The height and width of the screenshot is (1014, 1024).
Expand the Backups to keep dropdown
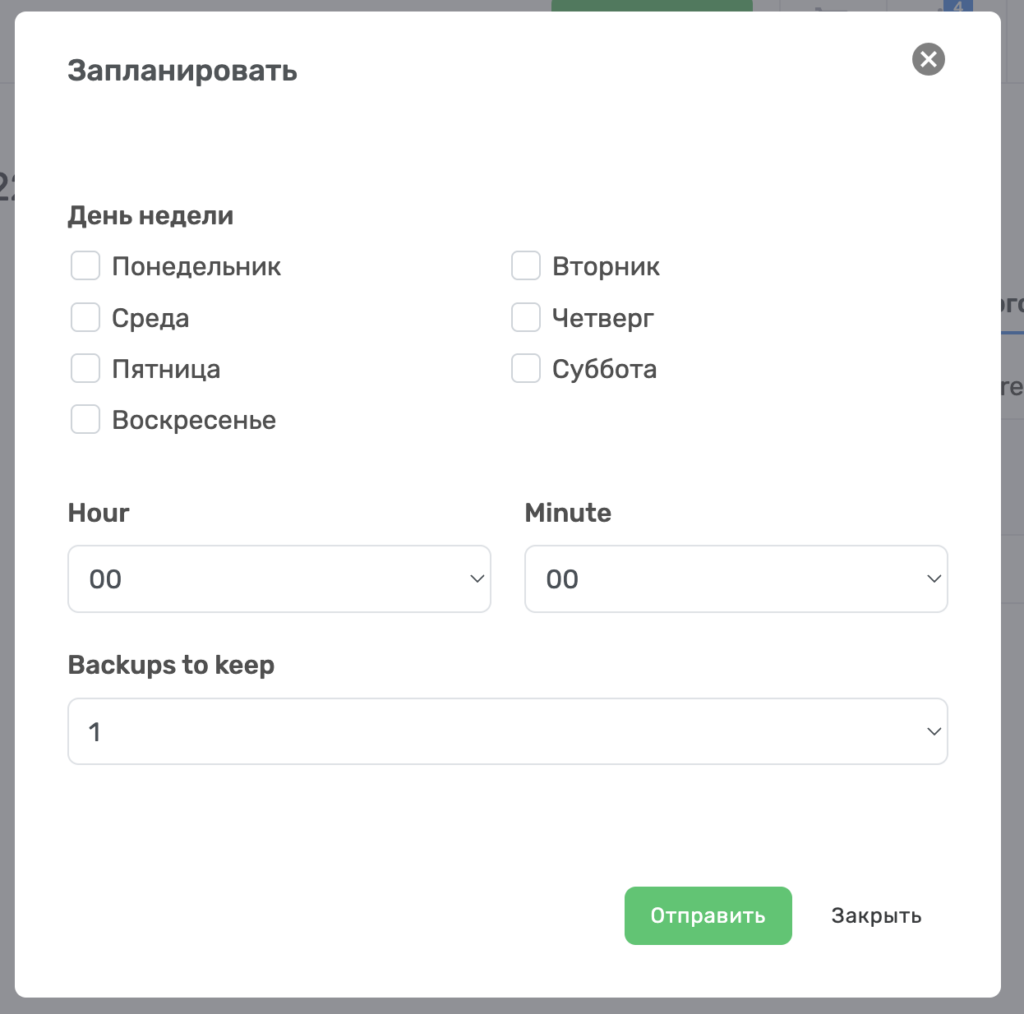click(507, 731)
